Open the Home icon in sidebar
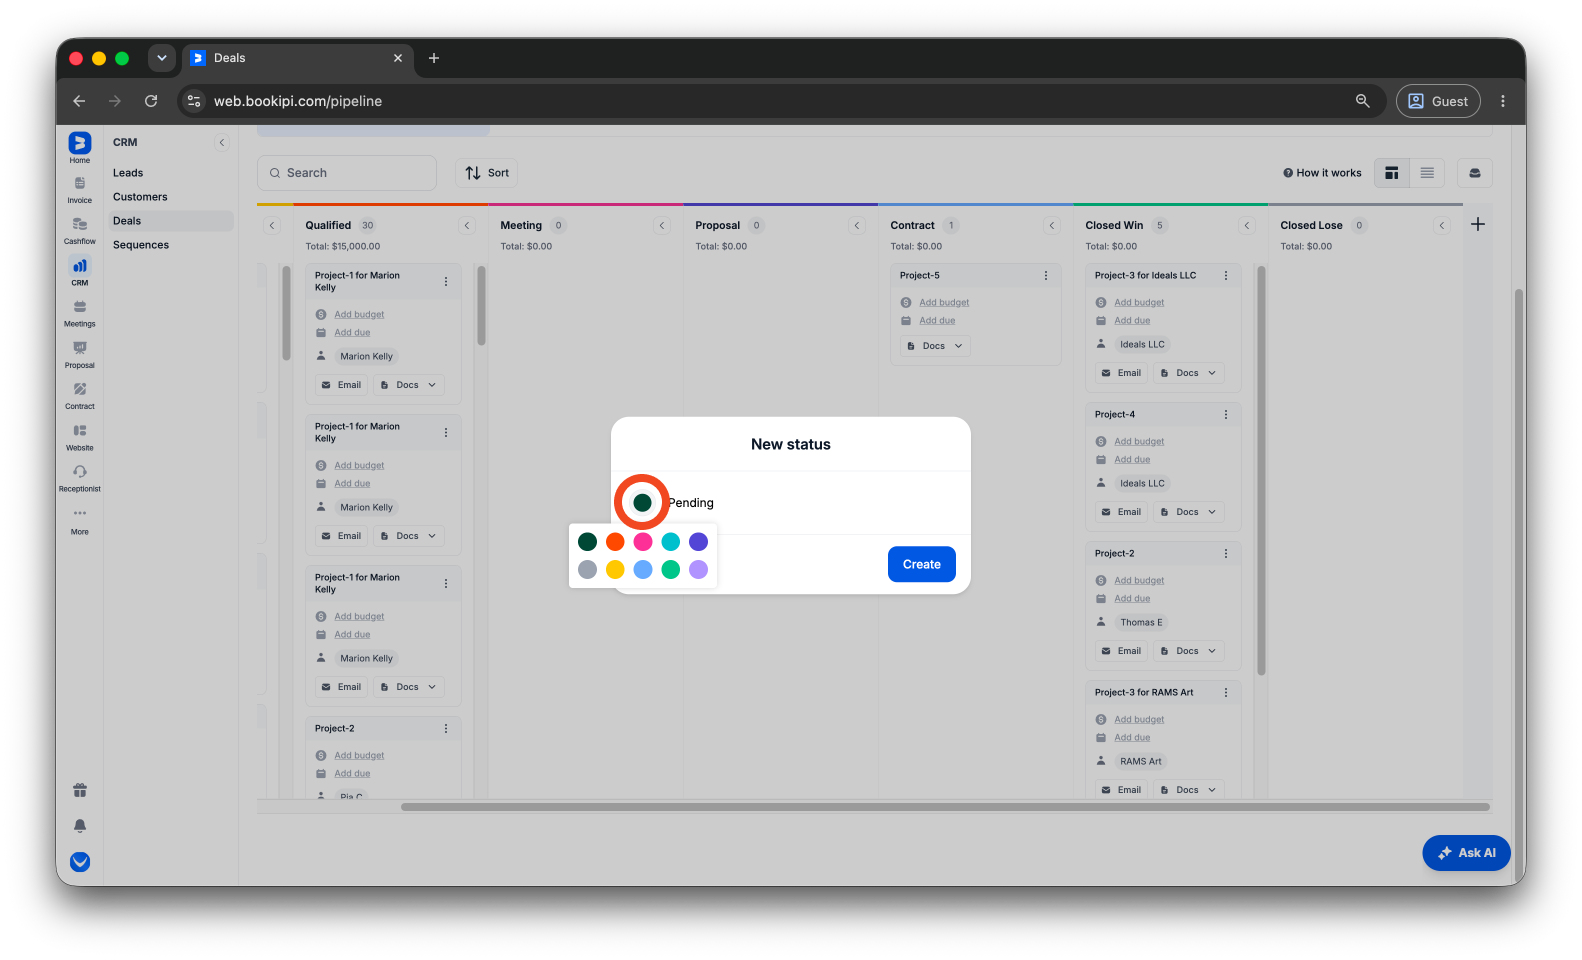 point(80,147)
